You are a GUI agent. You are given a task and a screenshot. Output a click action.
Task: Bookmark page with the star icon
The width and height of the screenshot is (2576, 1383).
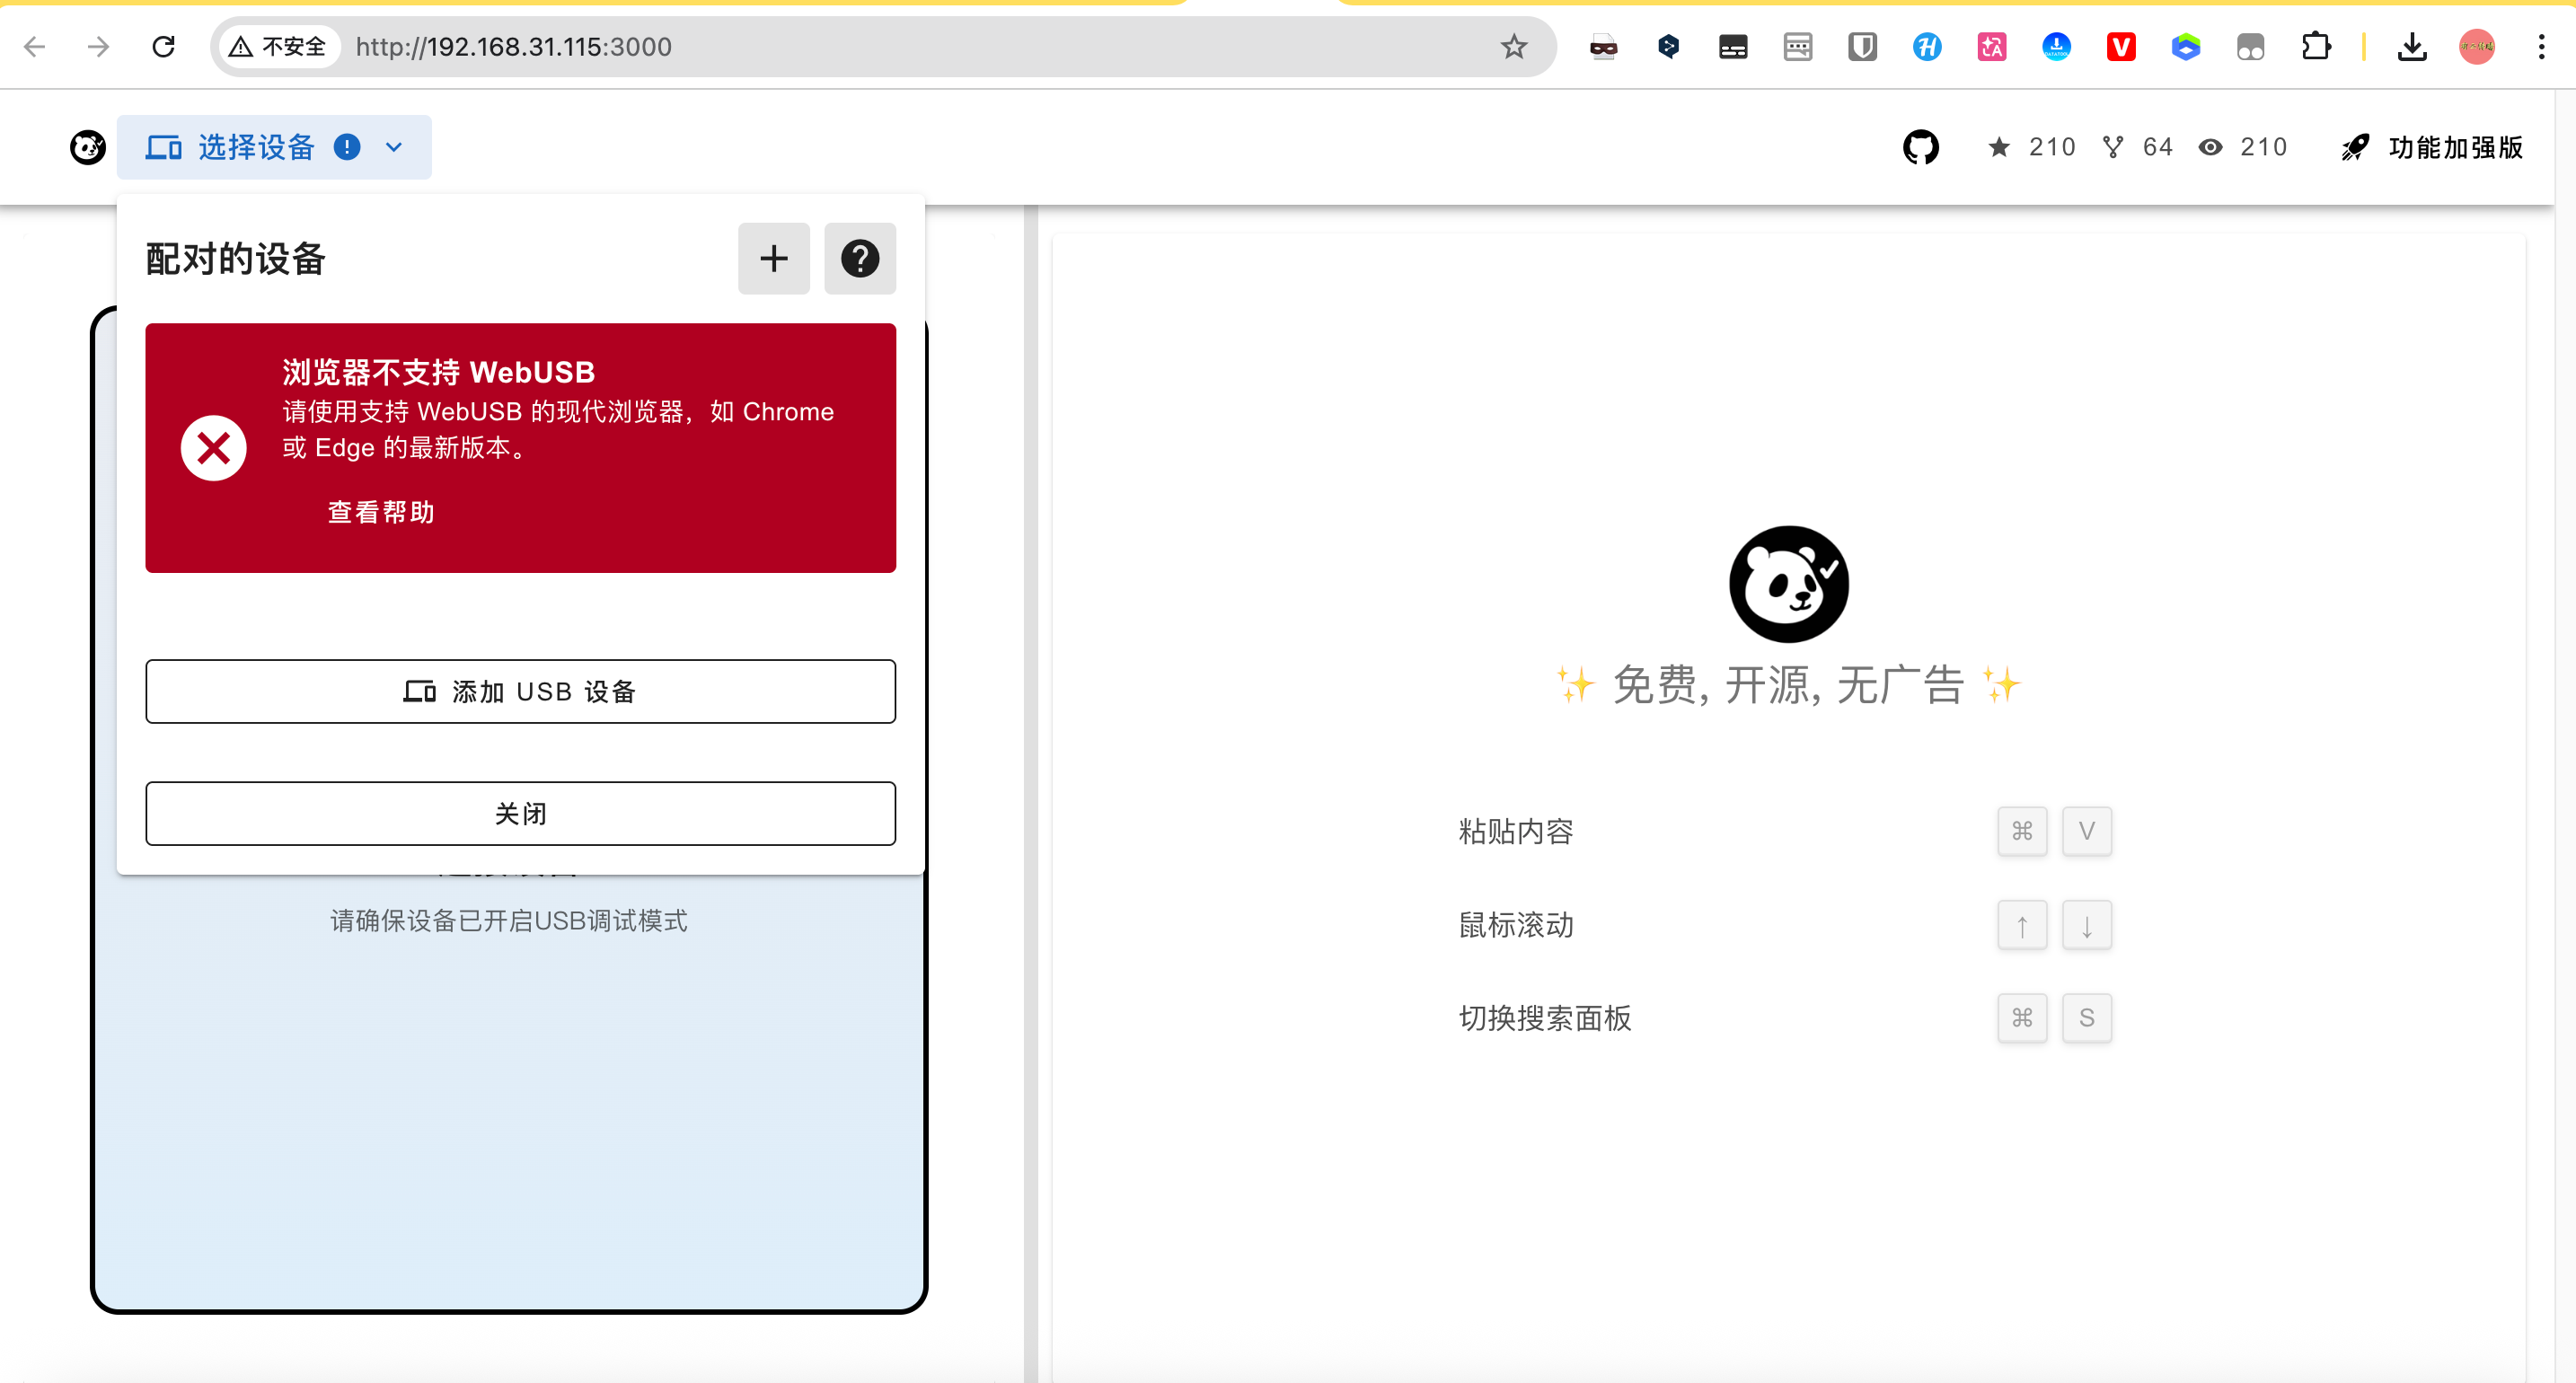pos(1513,47)
